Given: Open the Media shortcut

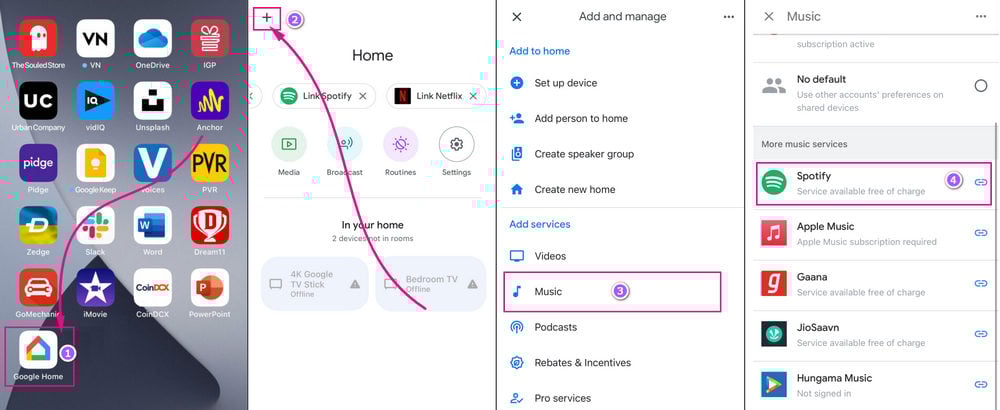Looking at the screenshot, I should [289, 144].
